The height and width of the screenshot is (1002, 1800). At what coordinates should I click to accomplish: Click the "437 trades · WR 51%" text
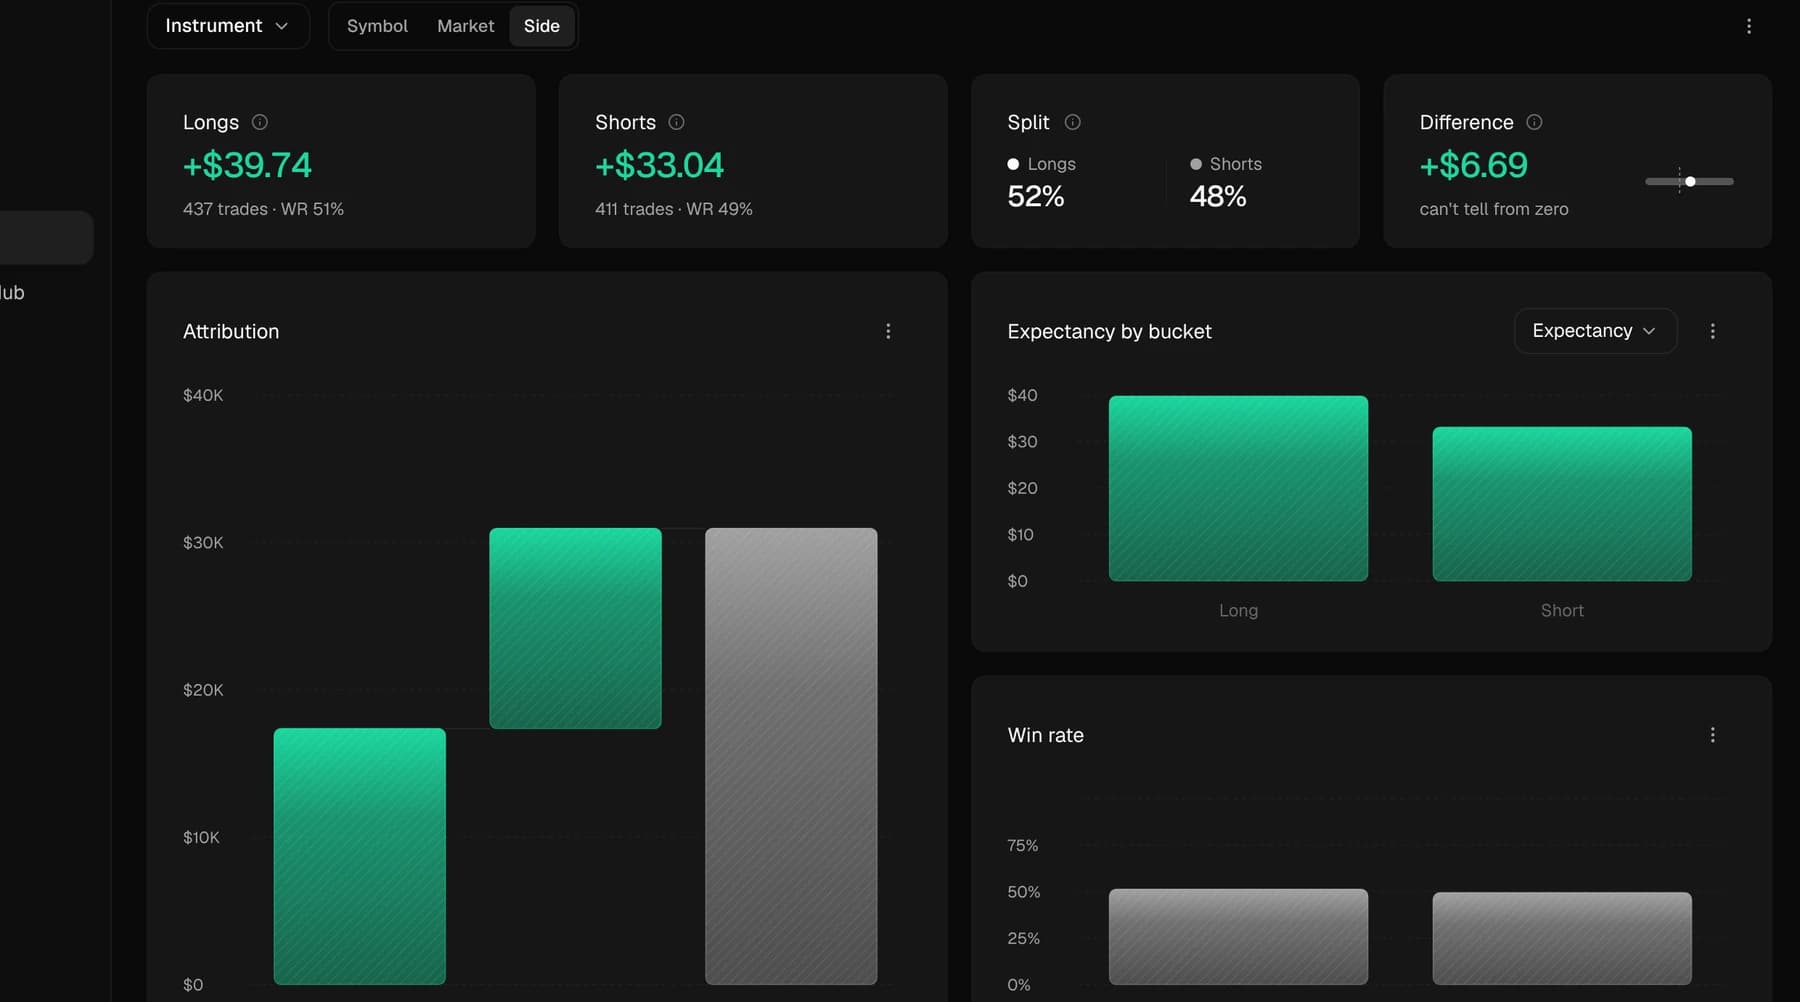(x=263, y=209)
